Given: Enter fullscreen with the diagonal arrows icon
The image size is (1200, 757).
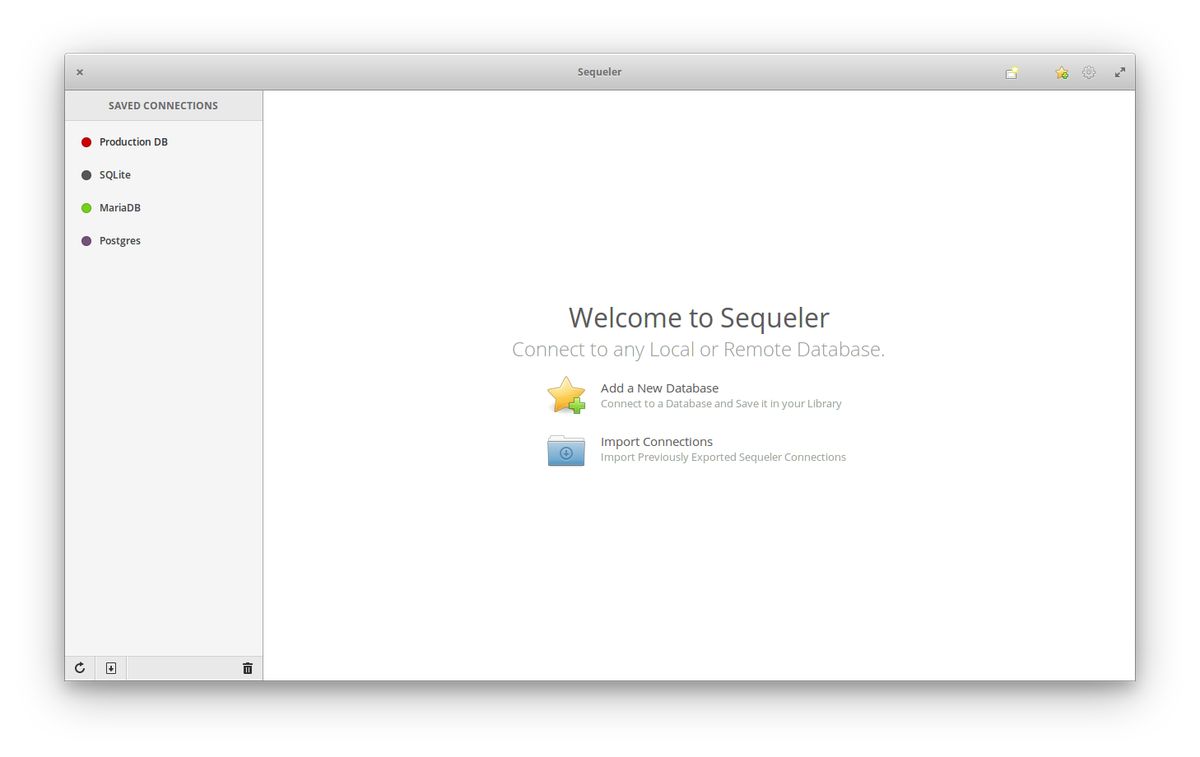Looking at the screenshot, I should 1119,72.
